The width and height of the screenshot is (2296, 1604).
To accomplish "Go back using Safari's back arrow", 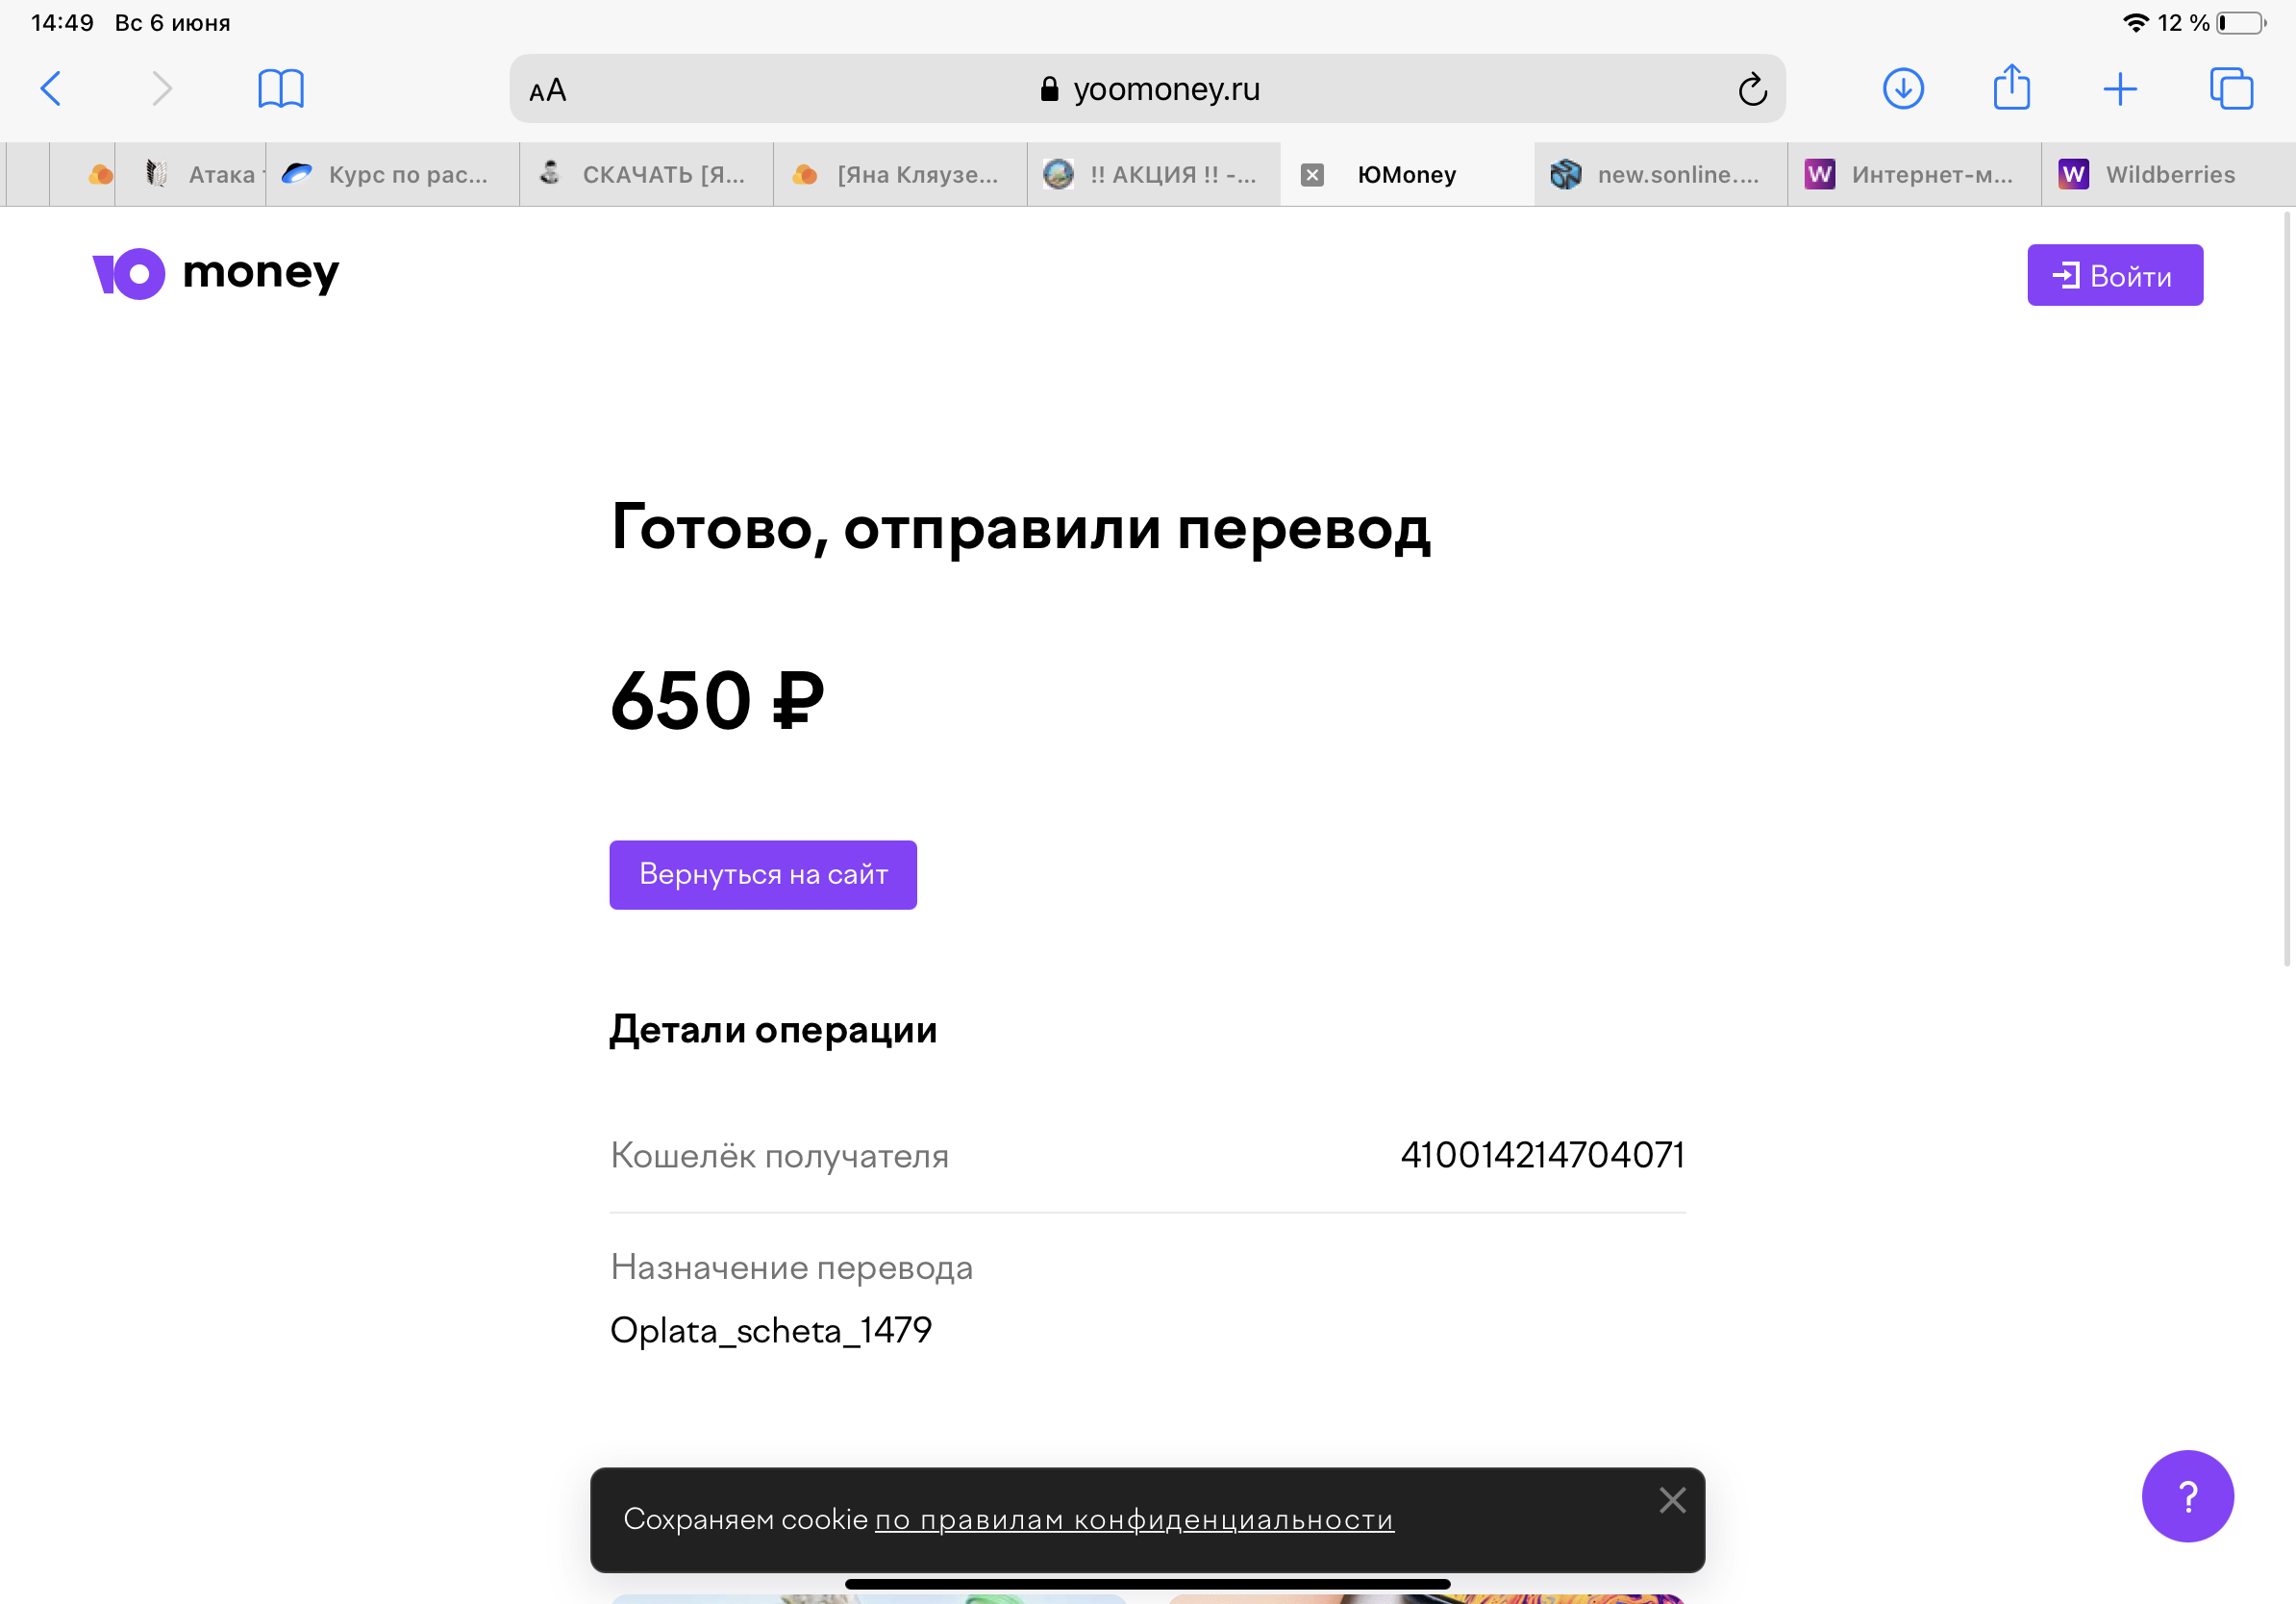I will click(x=51, y=89).
